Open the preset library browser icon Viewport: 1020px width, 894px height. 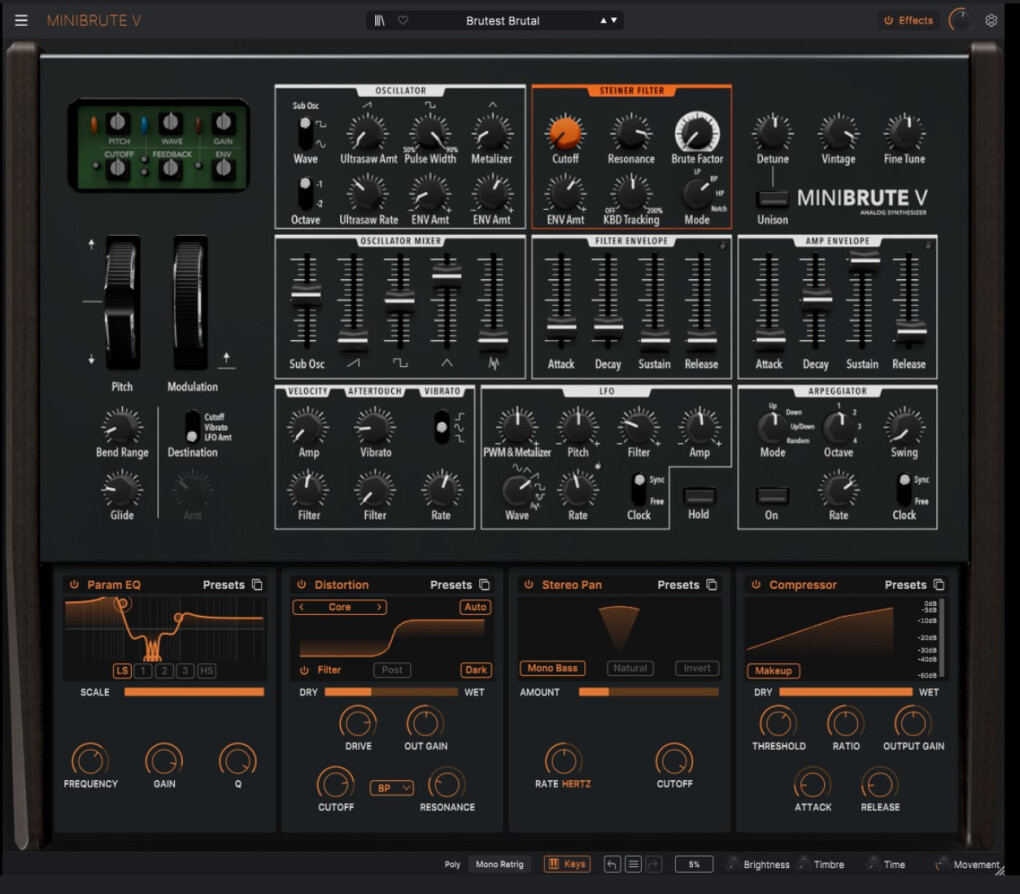380,20
